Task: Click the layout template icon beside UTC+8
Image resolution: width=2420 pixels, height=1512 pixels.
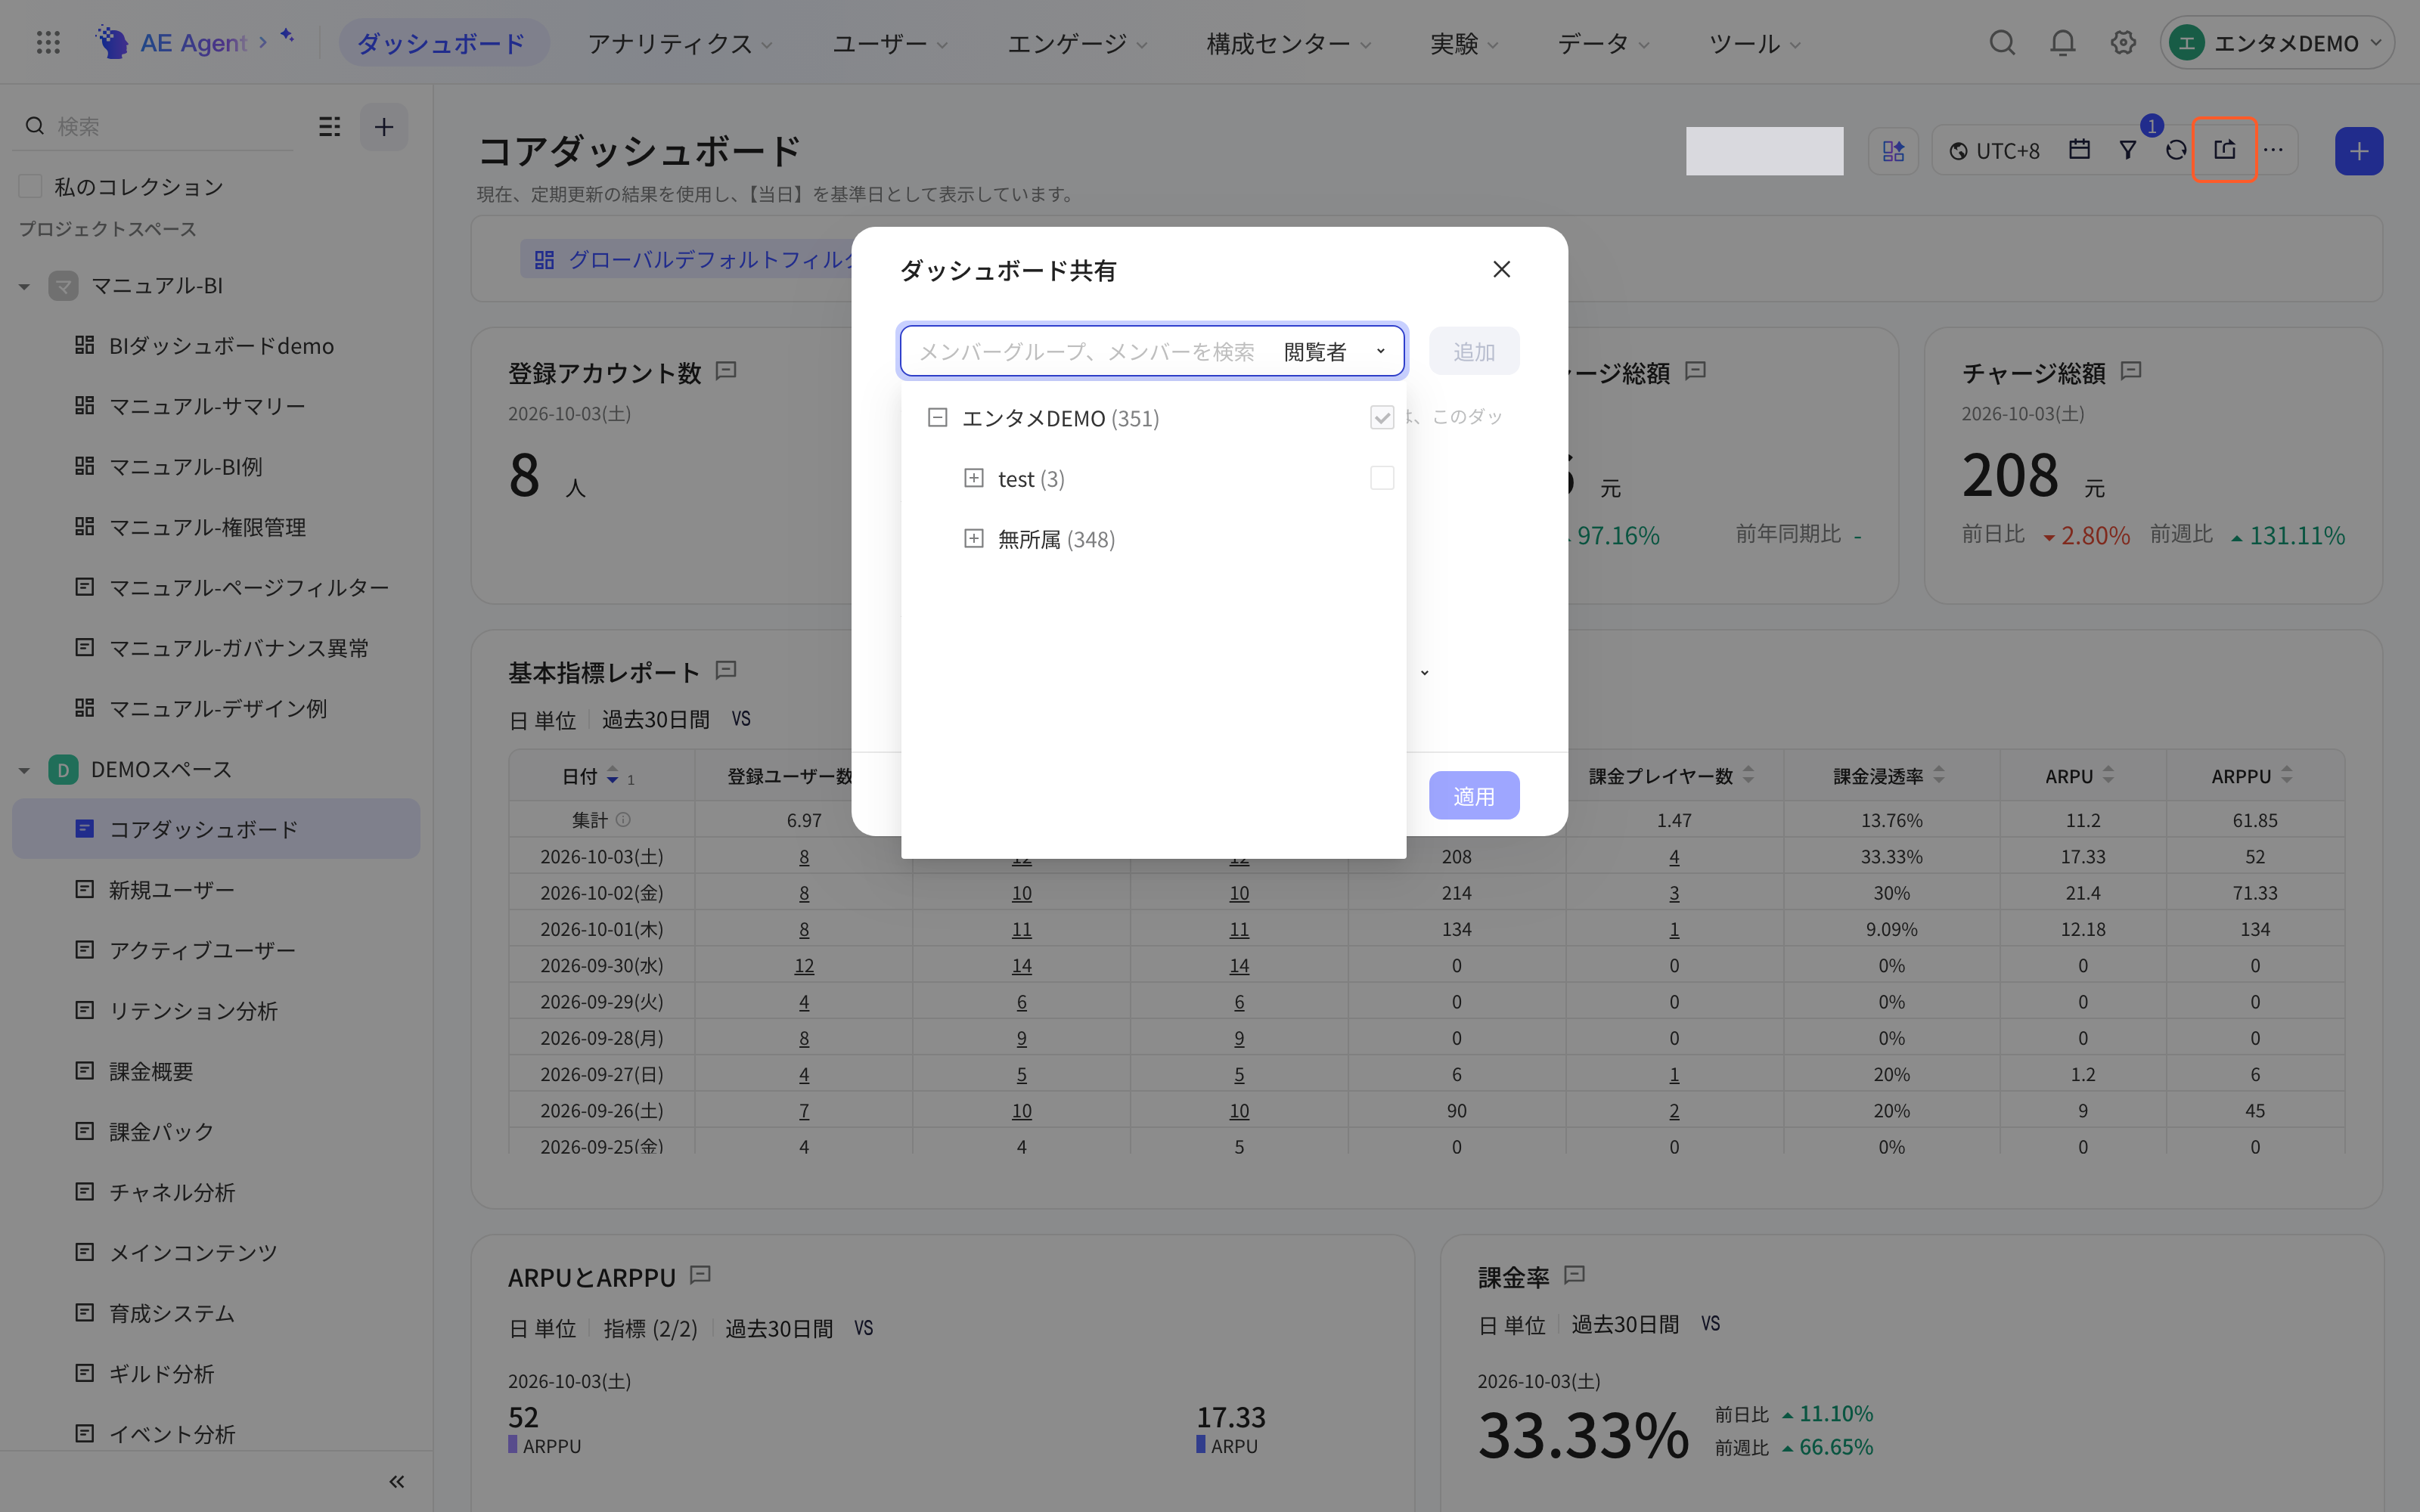Action: point(1893,151)
